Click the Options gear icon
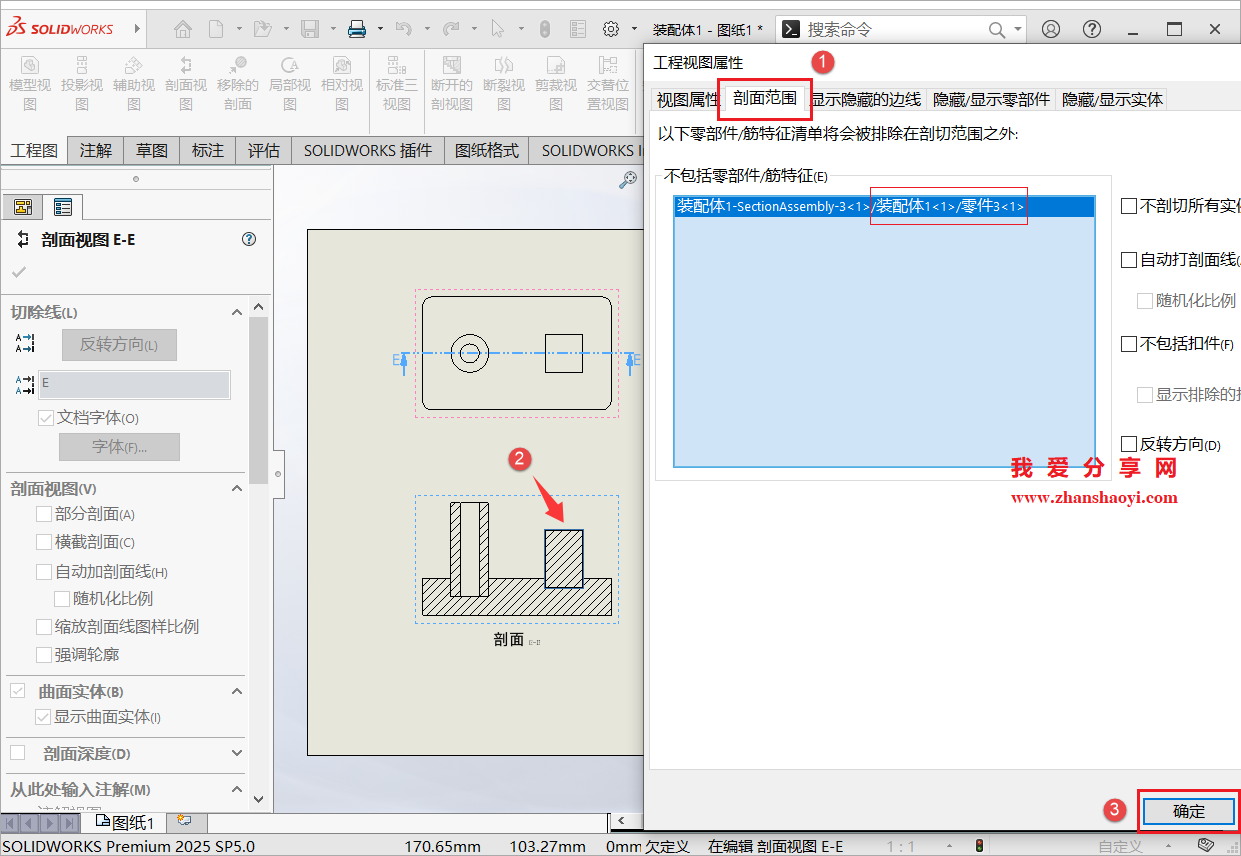 click(x=610, y=29)
